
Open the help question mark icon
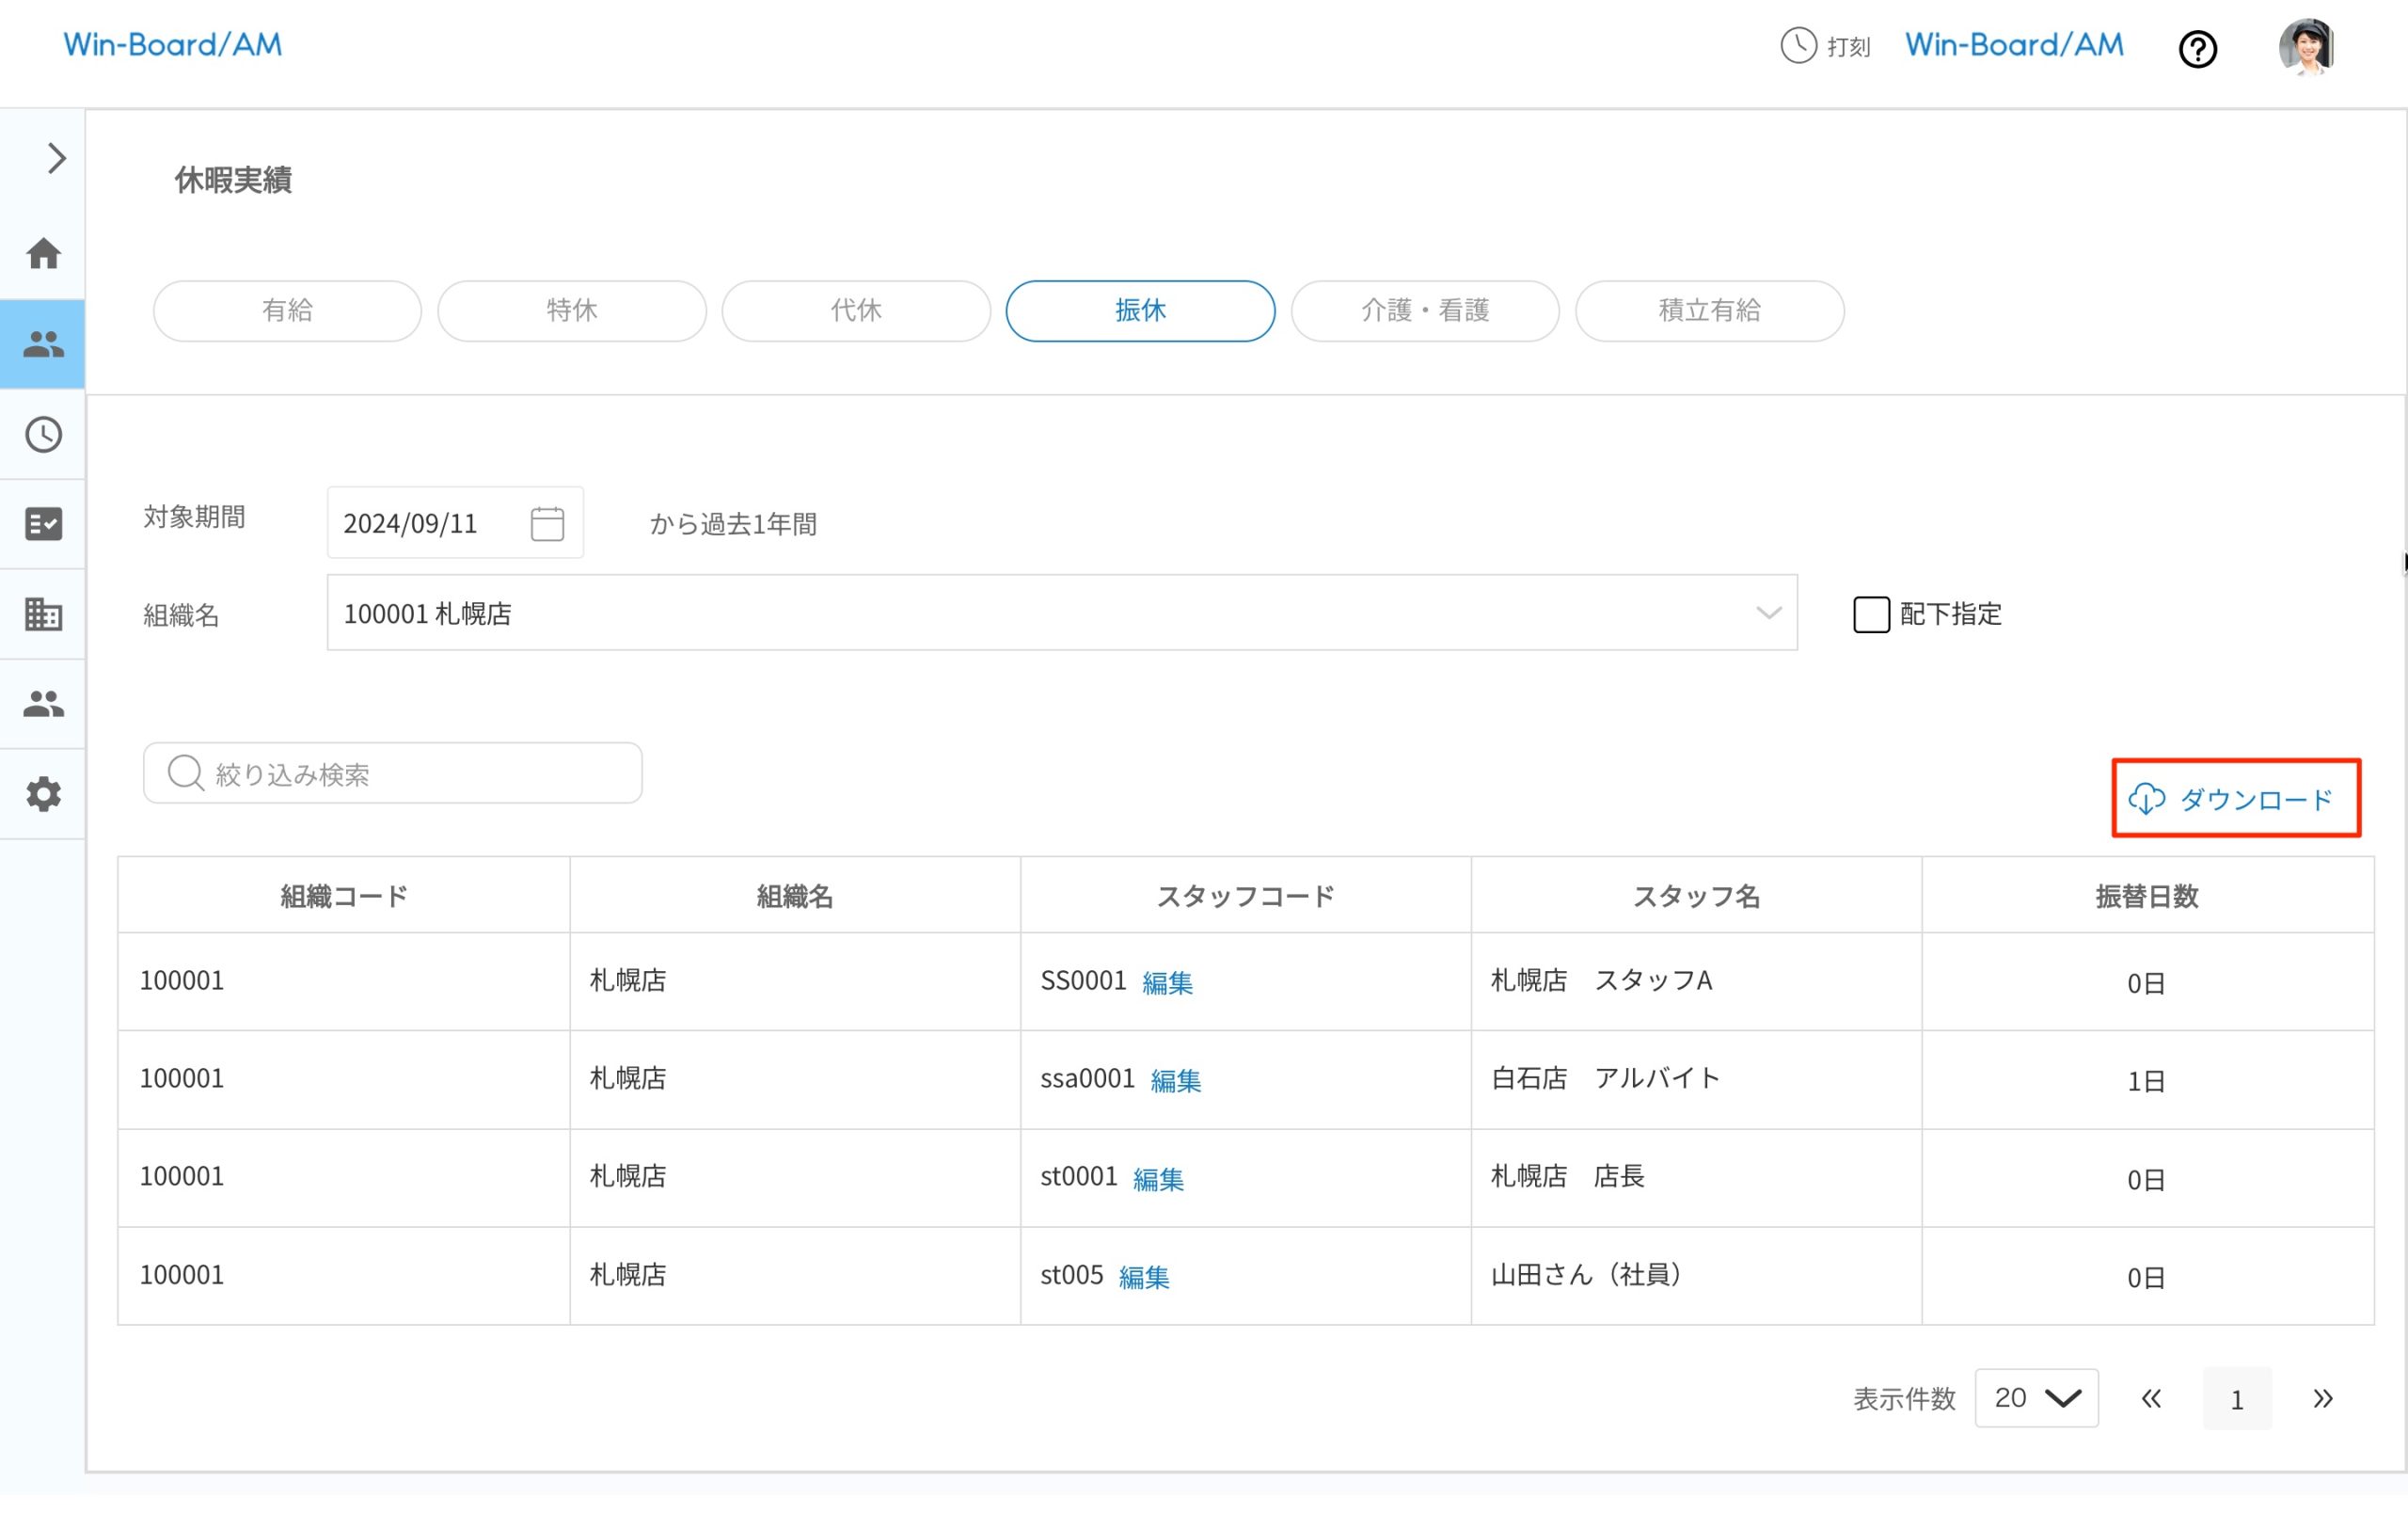click(2198, 49)
